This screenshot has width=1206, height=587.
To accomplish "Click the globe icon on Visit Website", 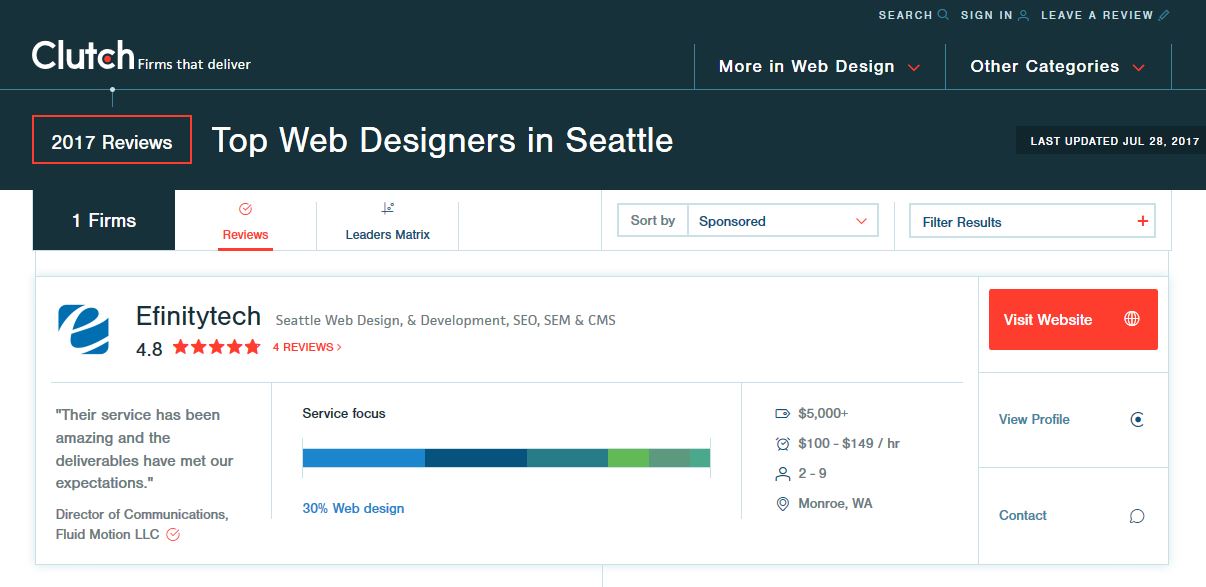I will [1132, 319].
